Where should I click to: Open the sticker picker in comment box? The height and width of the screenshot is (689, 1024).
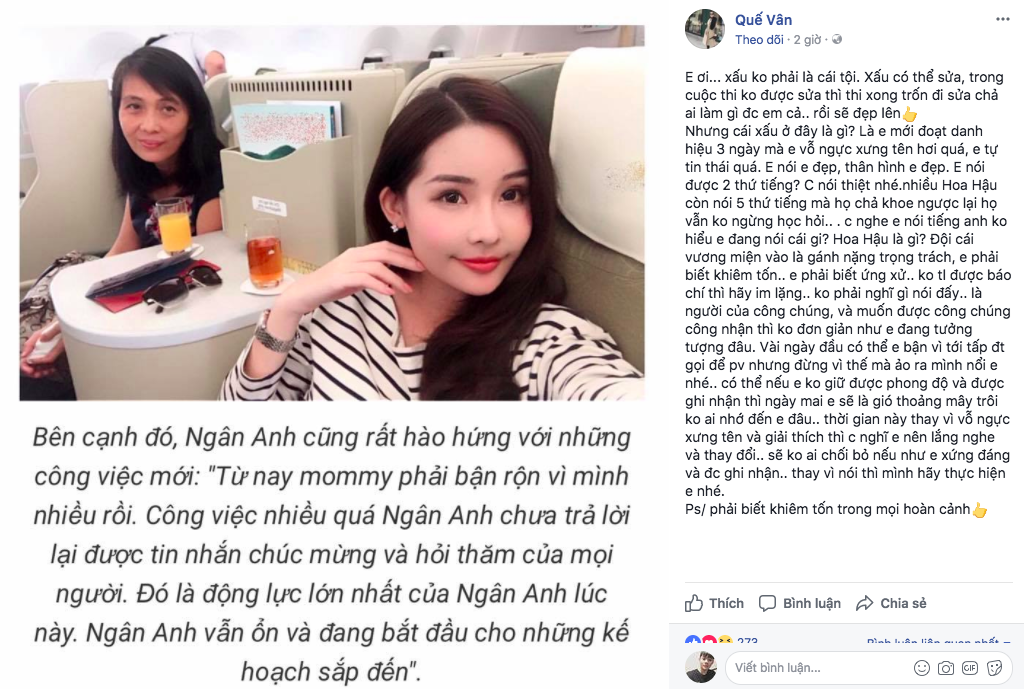click(995, 667)
